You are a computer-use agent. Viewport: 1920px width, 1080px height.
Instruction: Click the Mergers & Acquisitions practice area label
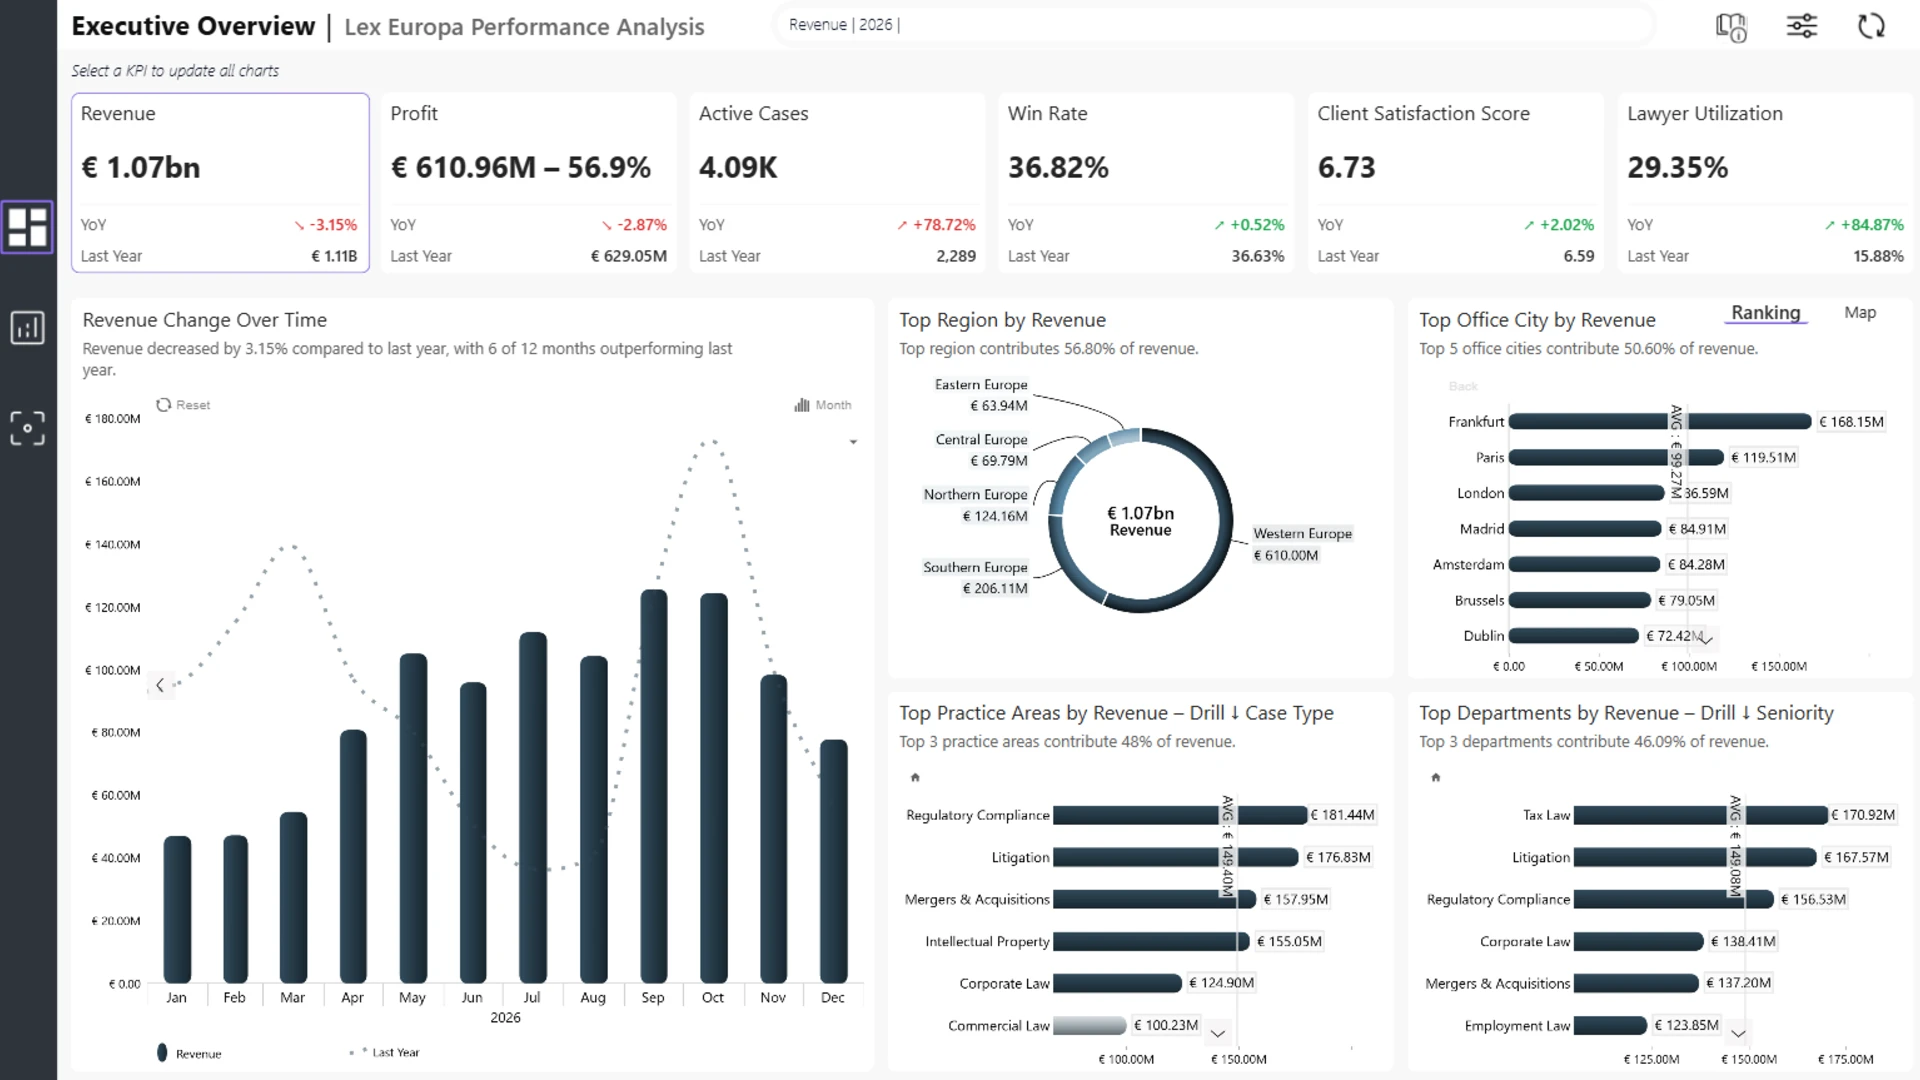click(977, 900)
